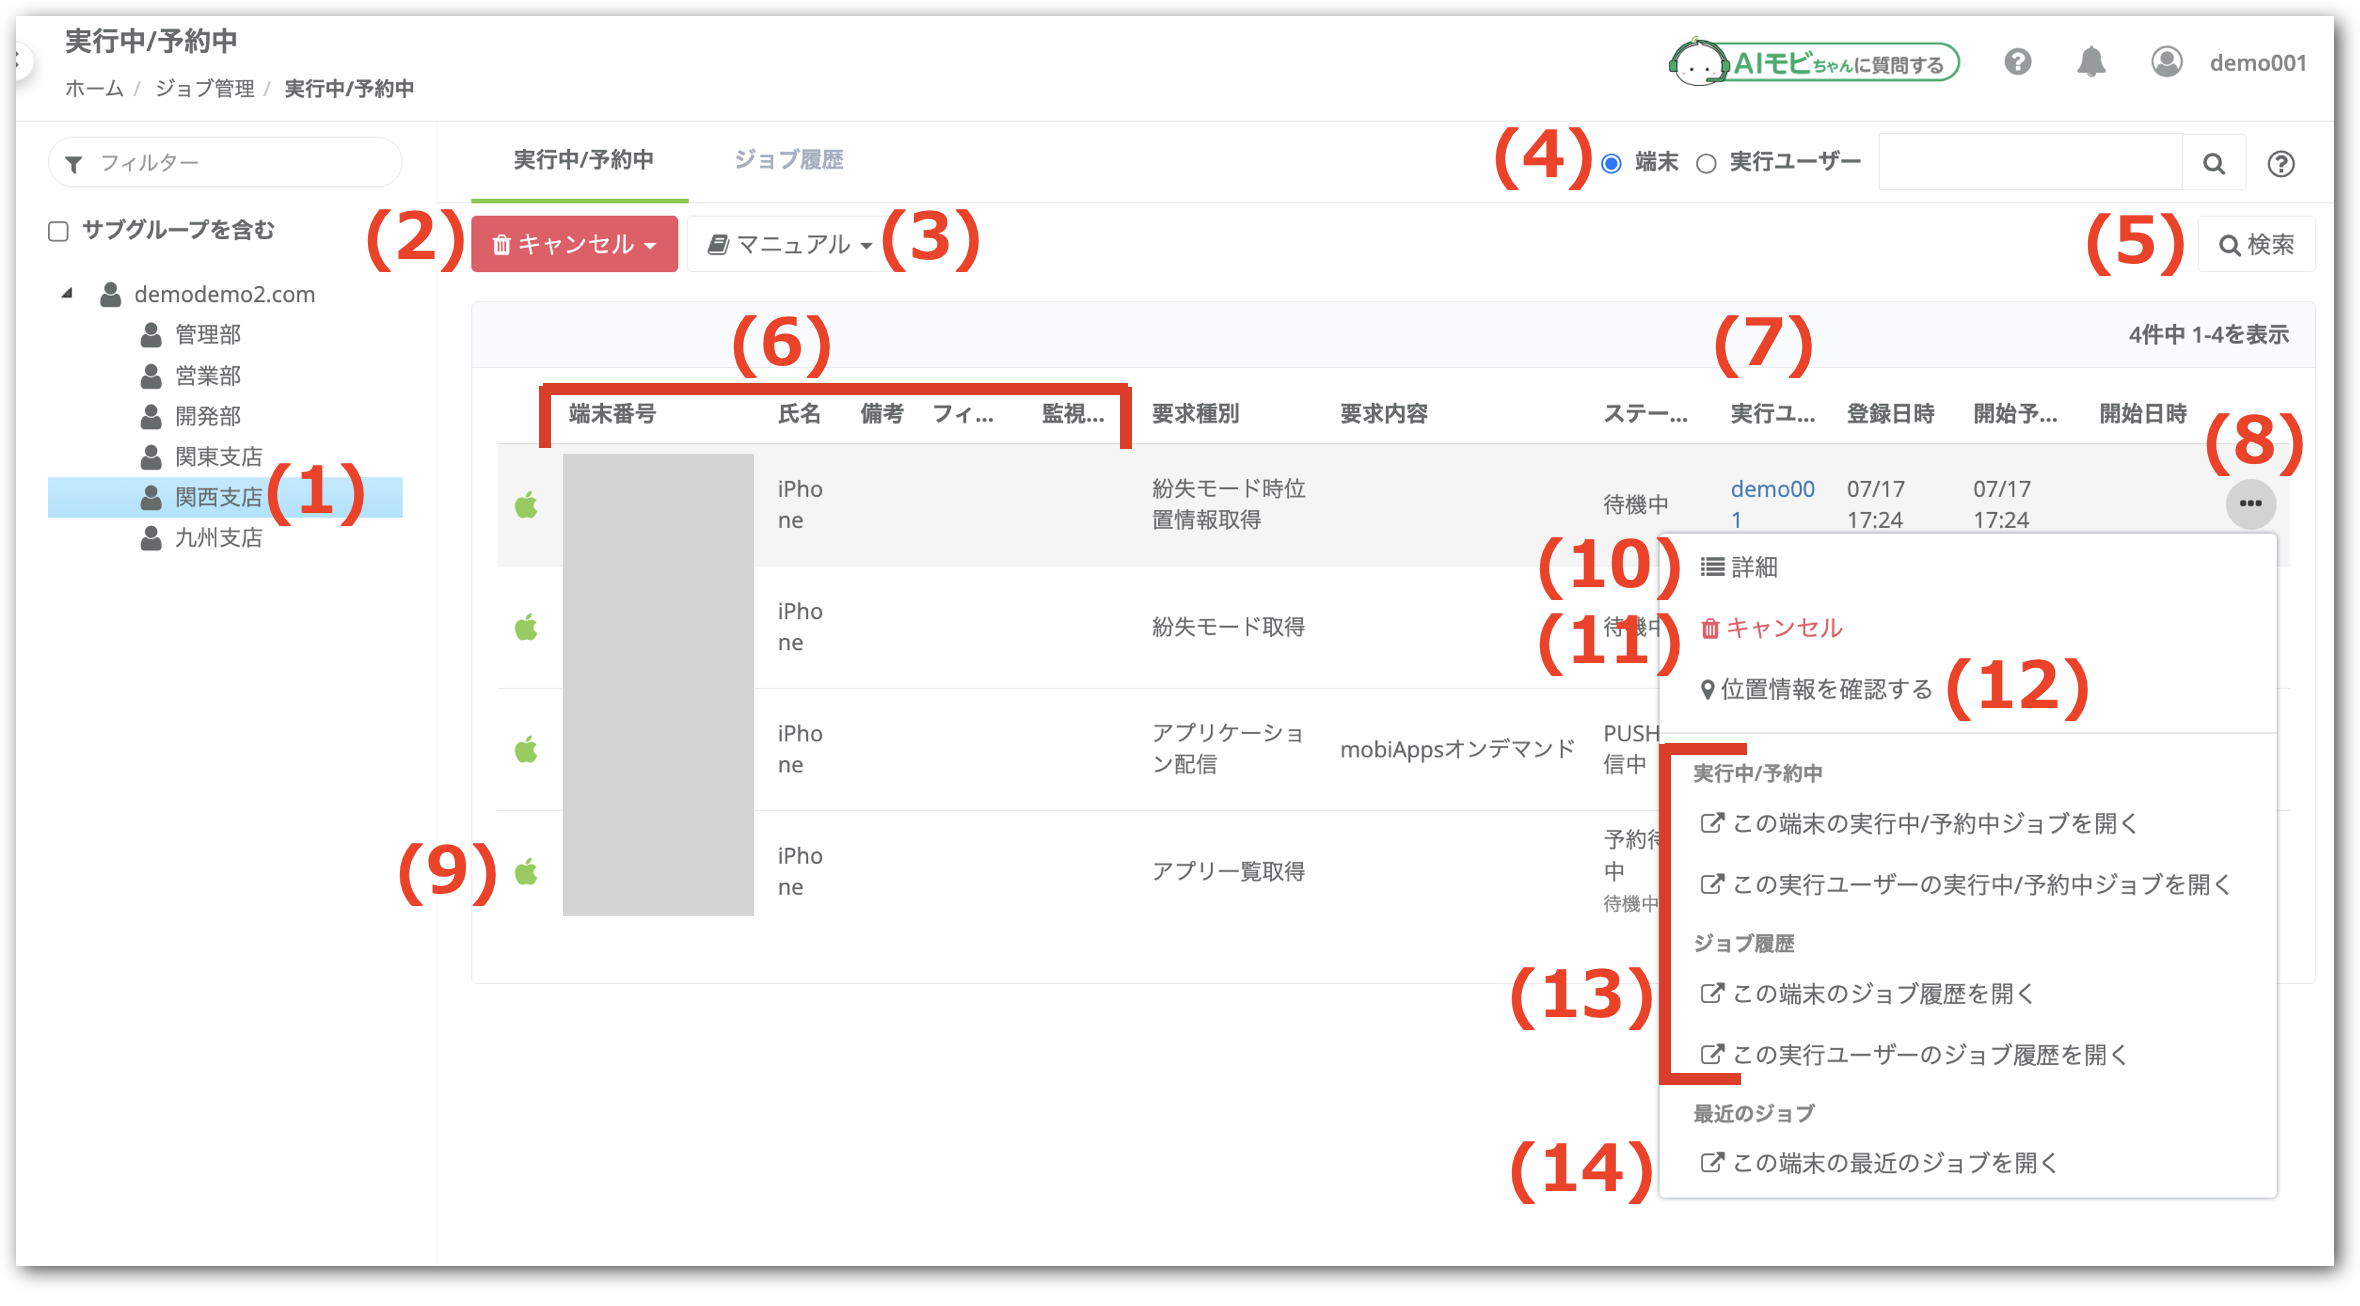Image resolution: width=2360 pixels, height=1306 pixels.
Task: Open the demo001 user link in first row
Action: click(1772, 504)
